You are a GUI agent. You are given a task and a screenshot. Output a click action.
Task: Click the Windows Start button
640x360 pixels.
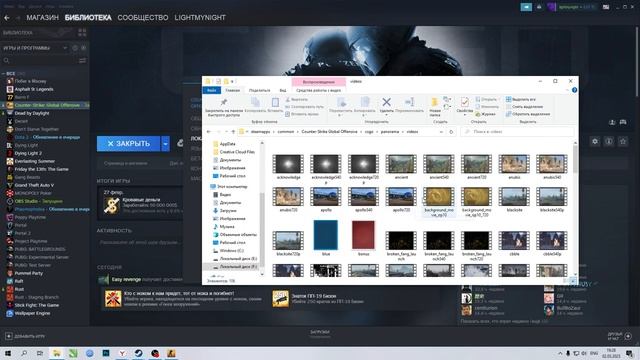click(x=7, y=353)
